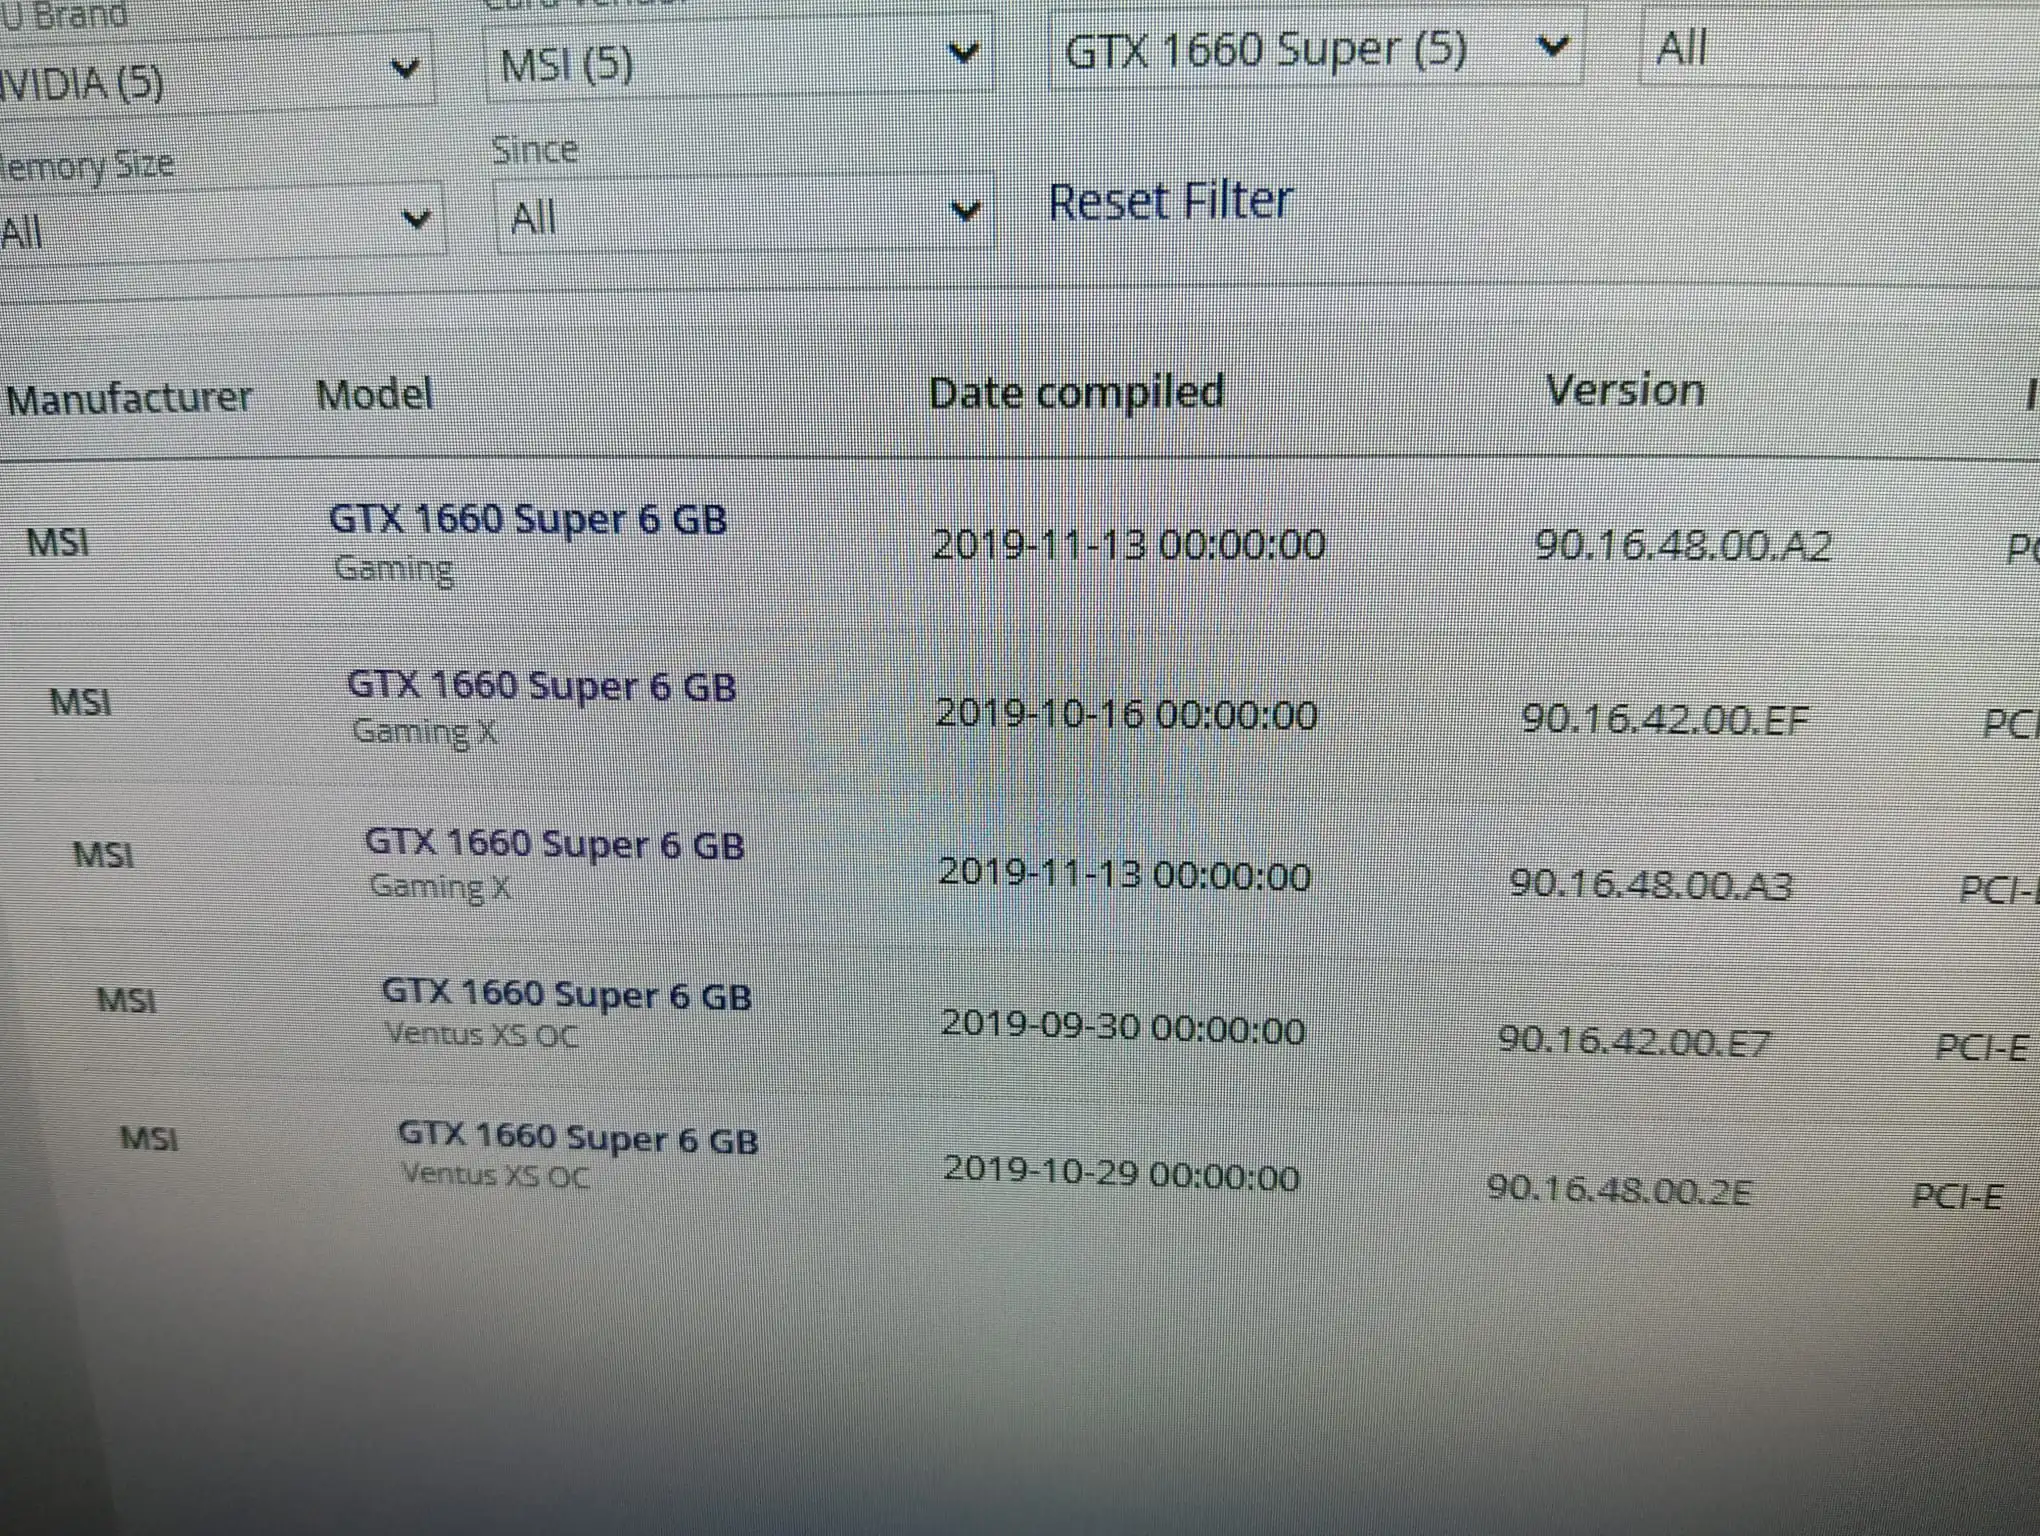Click PCI-E in the 90.16.42.00.E7 row
2040x1536 pixels.
(x=1982, y=1046)
